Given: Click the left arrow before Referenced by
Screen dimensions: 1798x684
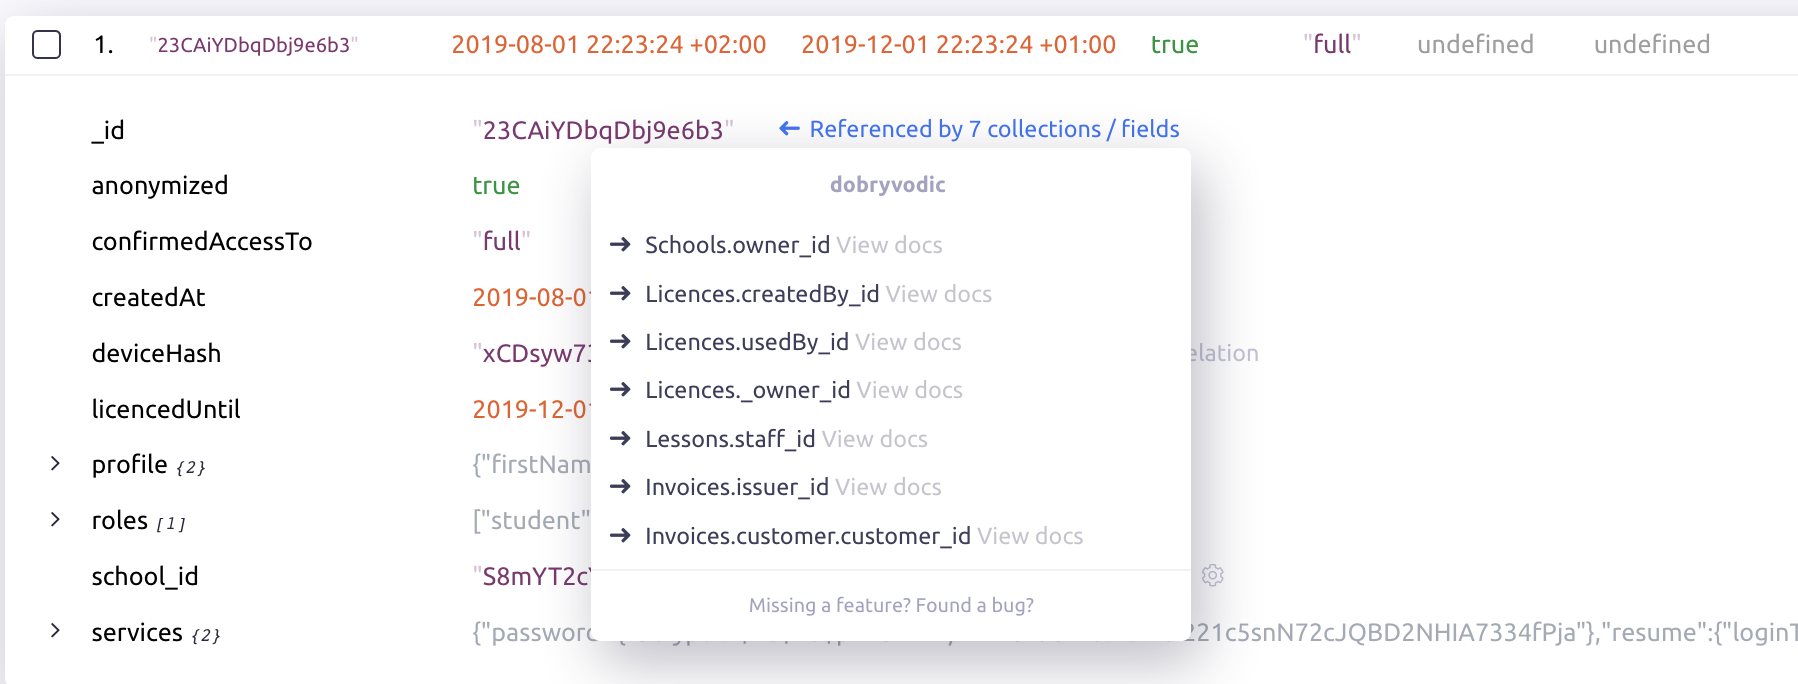Looking at the screenshot, I should tap(789, 129).
